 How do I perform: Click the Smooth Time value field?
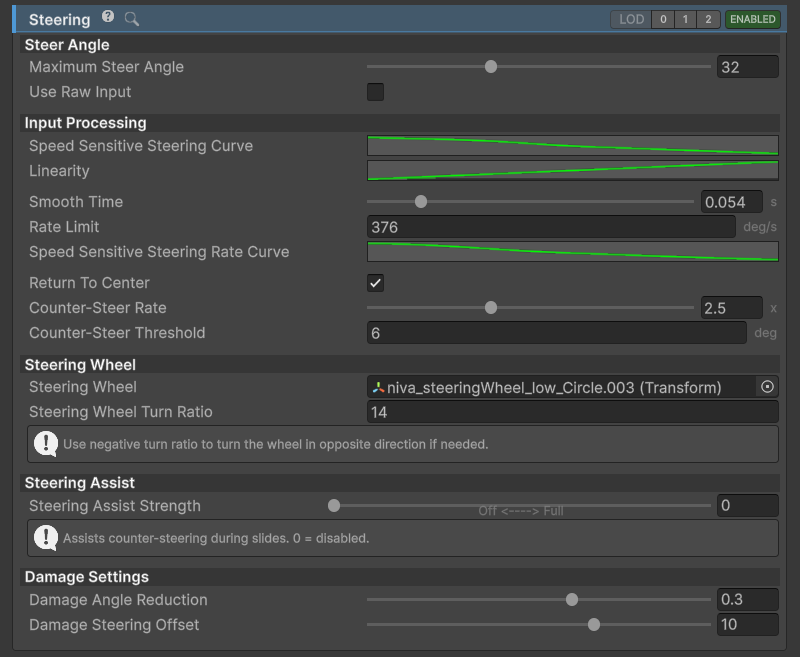pos(732,202)
